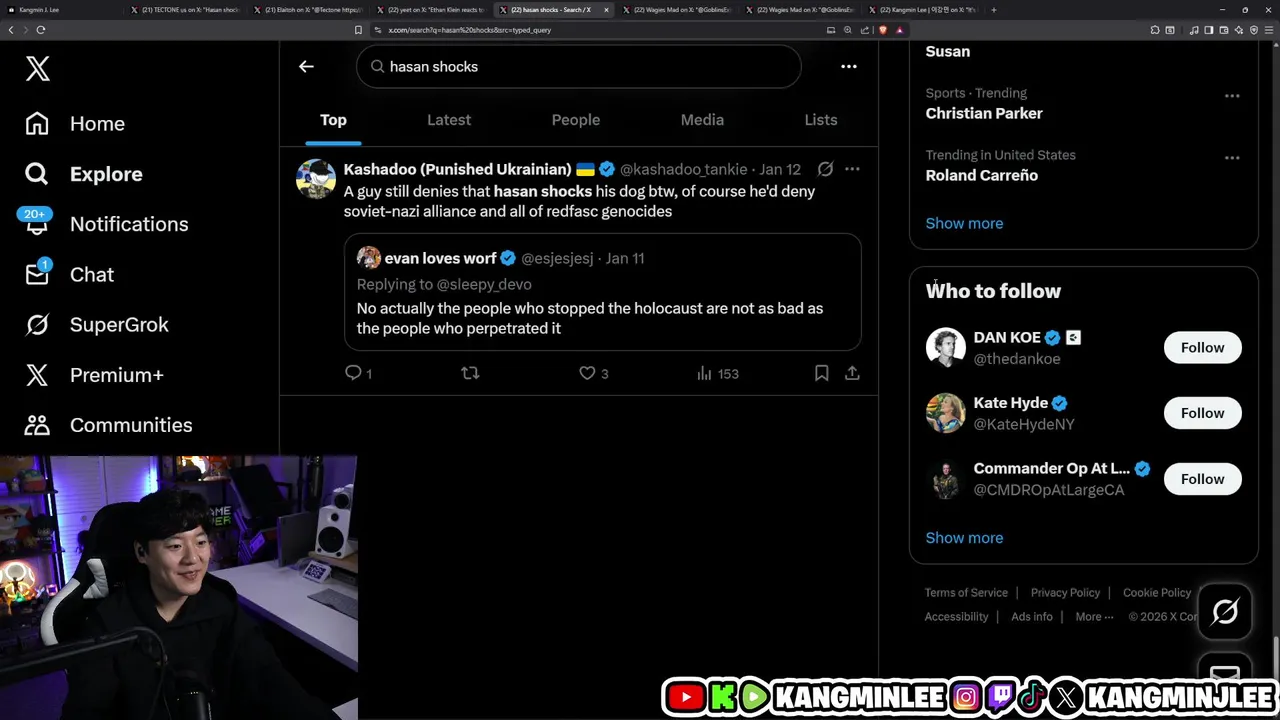Screen dimensions: 1280x720
Task: Click the Grok explain icon on Kashadoo's post
Action: pos(825,169)
